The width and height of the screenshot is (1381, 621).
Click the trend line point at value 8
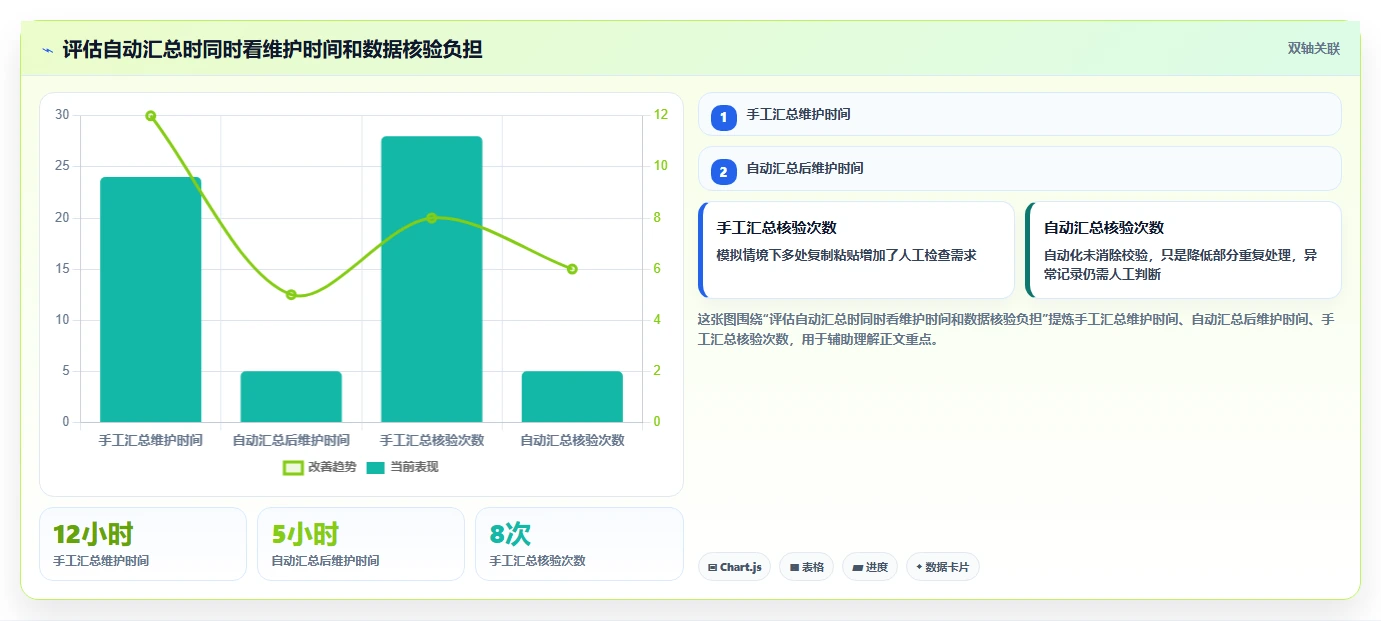[x=432, y=218]
